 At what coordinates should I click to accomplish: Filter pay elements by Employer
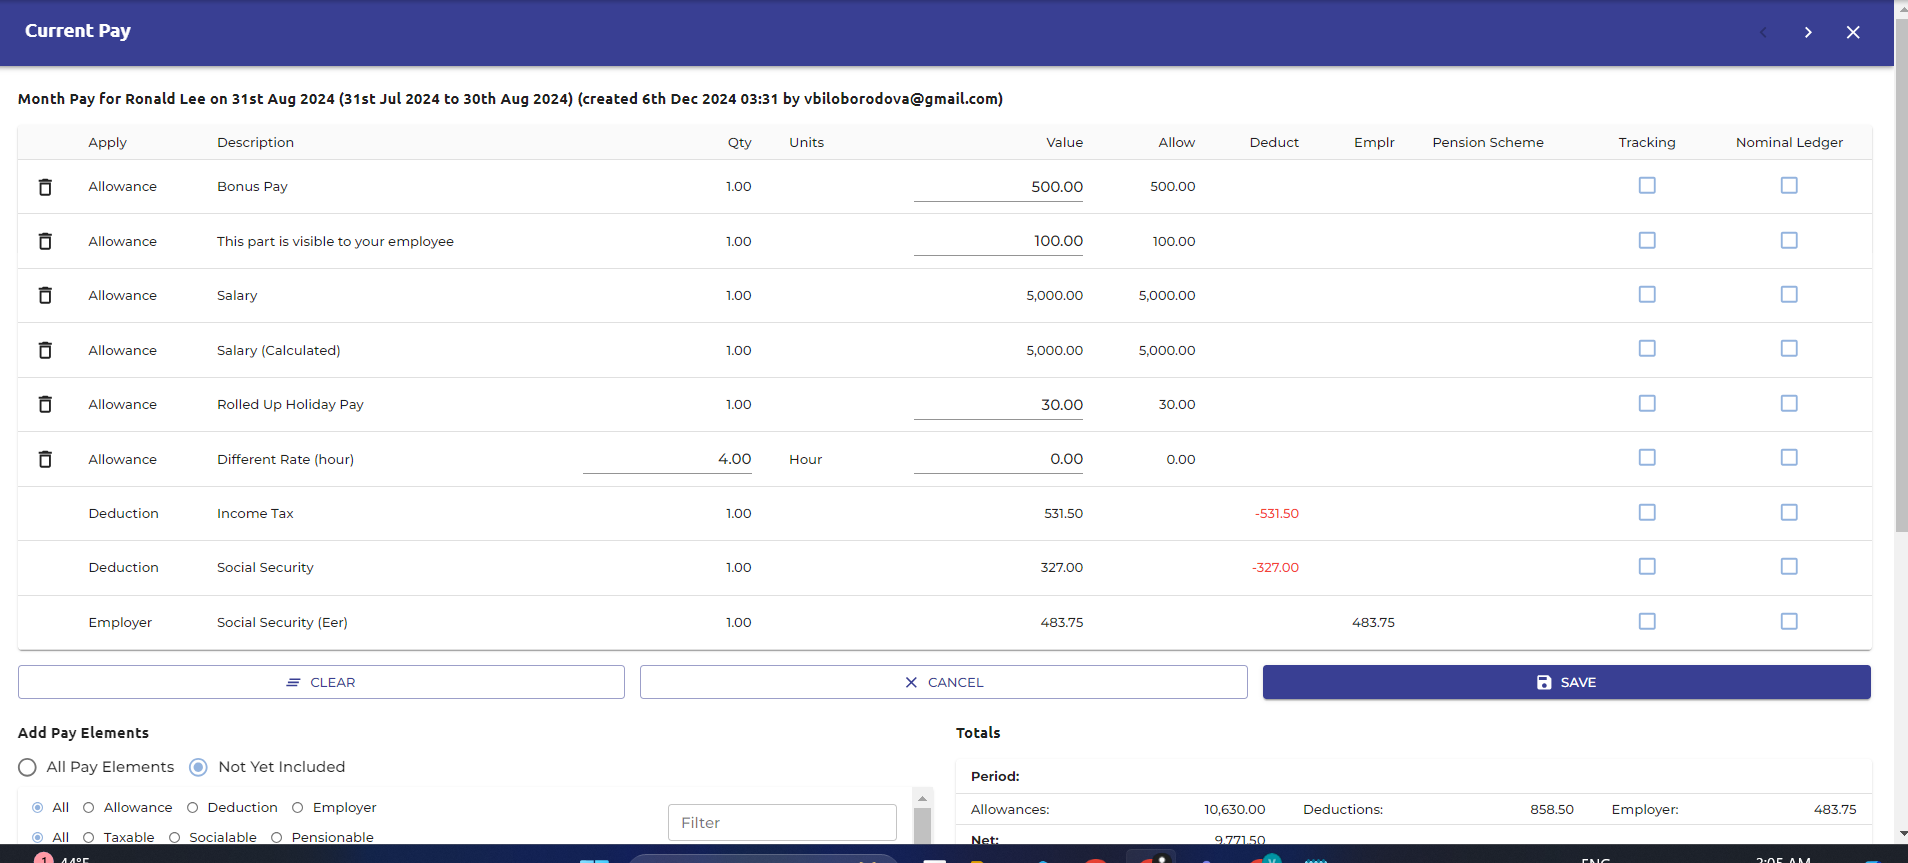coord(298,808)
